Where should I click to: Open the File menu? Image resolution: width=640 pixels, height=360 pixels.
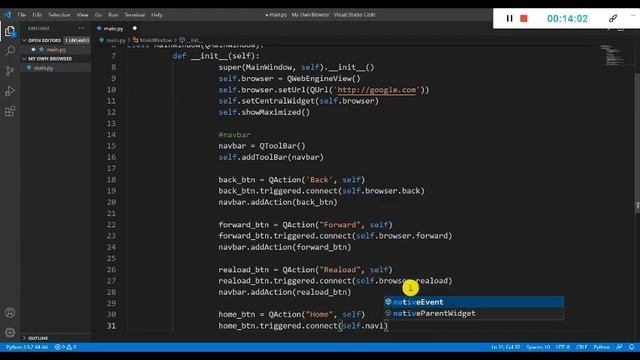tap(22, 15)
